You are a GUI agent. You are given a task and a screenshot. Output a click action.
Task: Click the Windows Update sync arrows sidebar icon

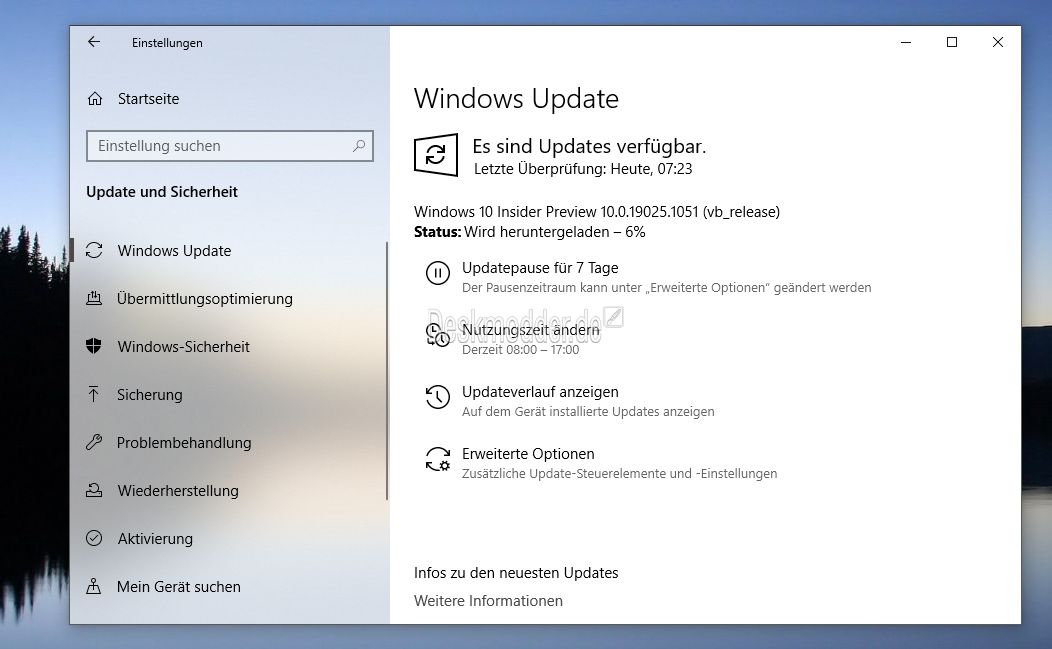click(94, 250)
